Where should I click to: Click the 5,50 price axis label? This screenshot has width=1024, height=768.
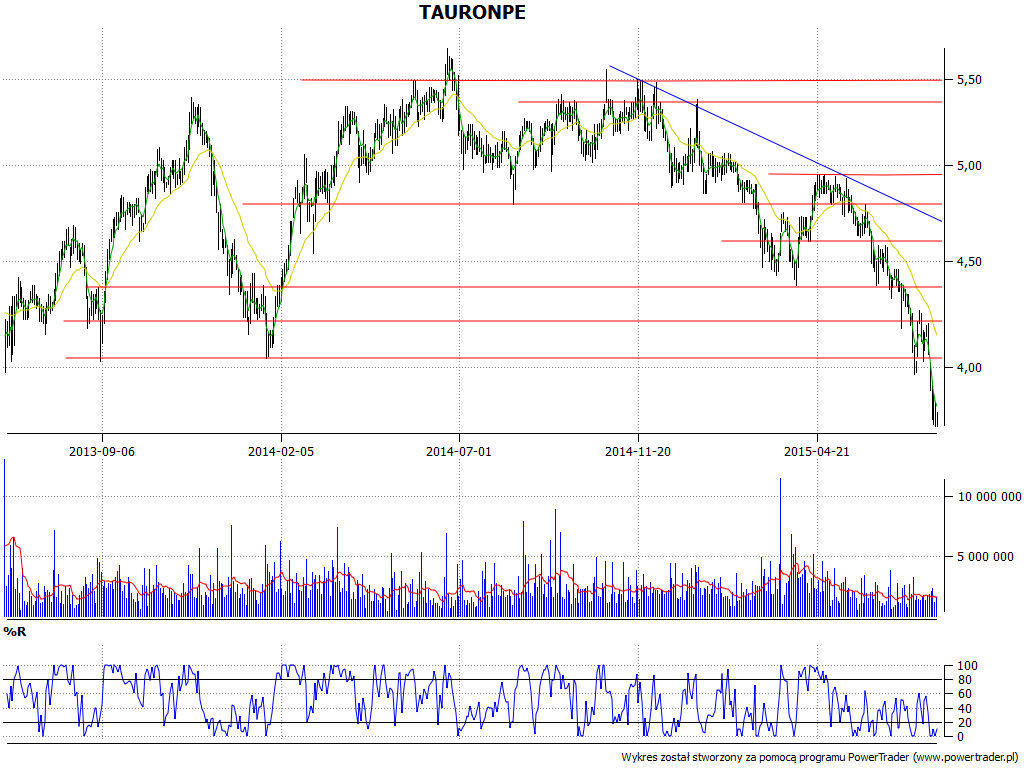pos(969,80)
